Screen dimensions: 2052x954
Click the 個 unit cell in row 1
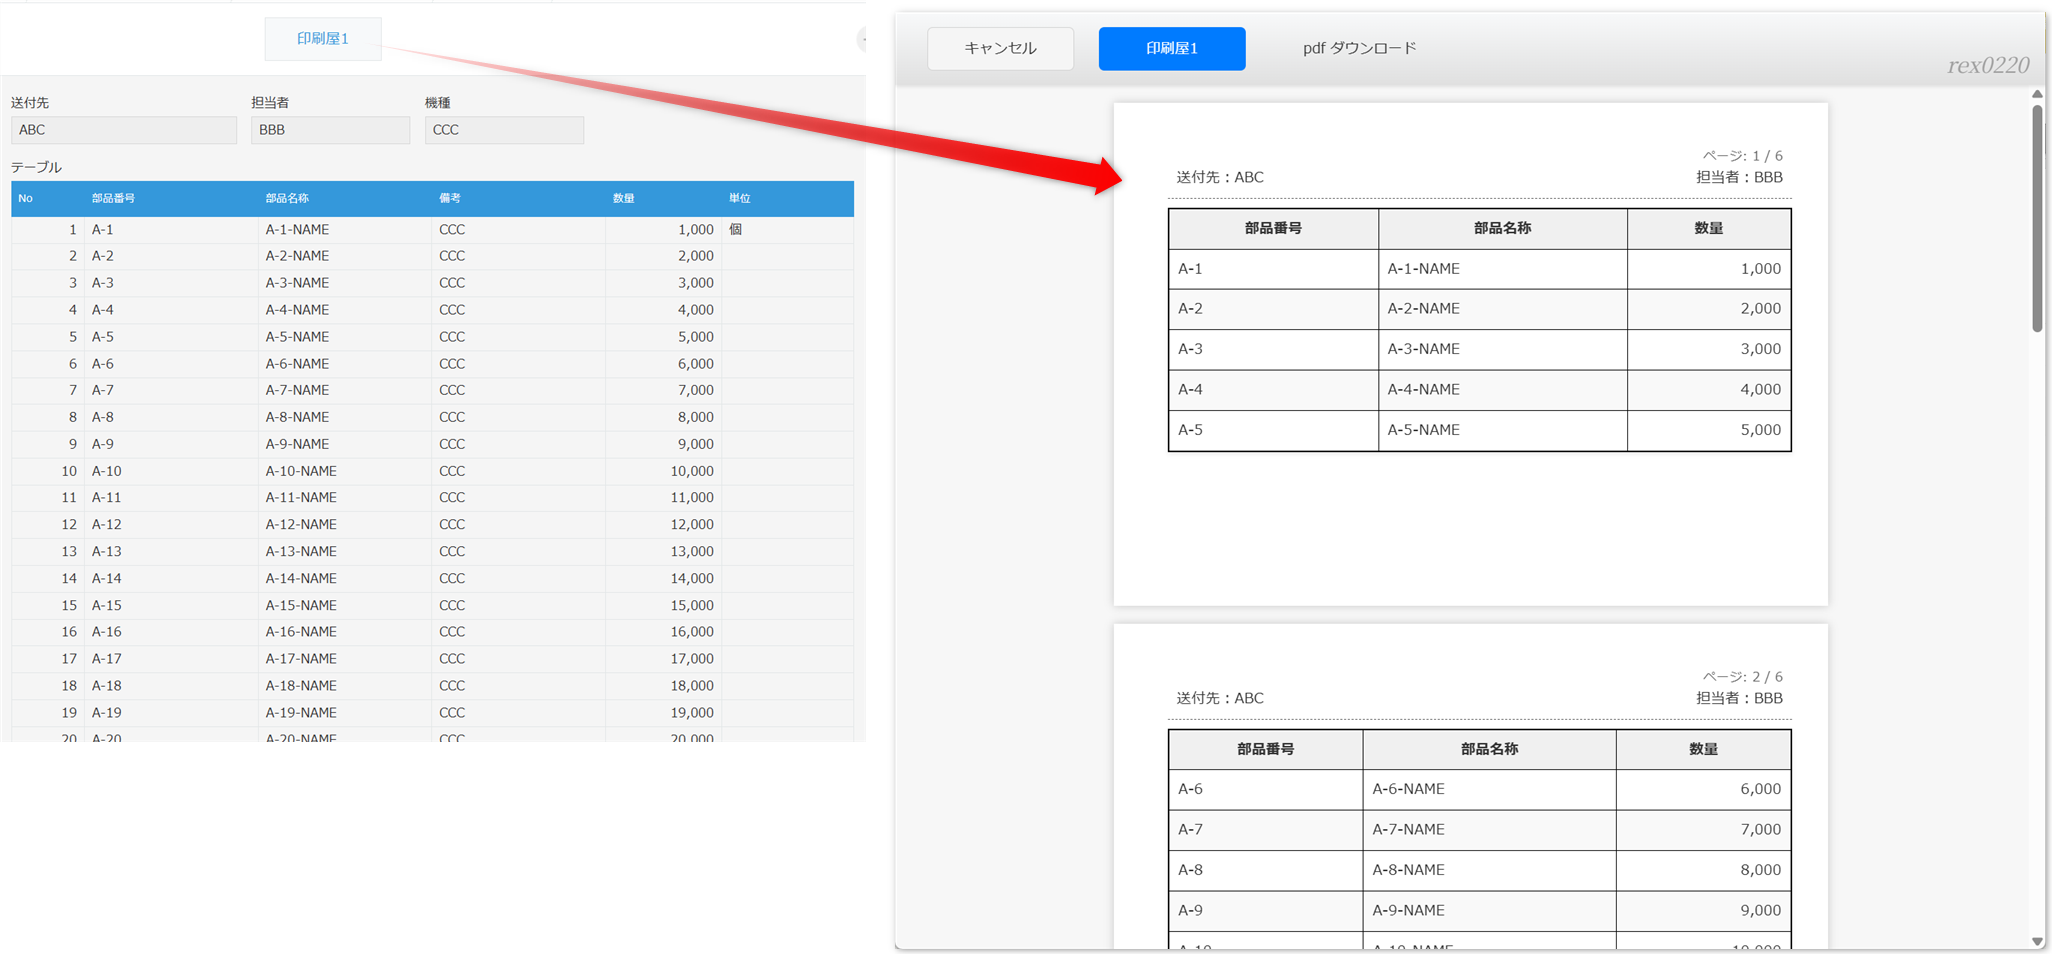click(x=736, y=230)
